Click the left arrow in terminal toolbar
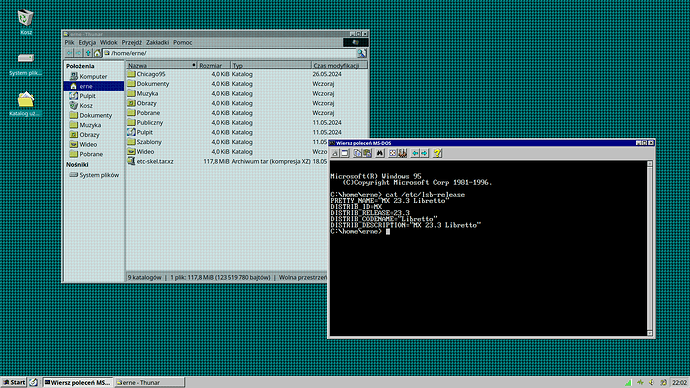The height and width of the screenshot is (388, 690). click(x=415, y=153)
